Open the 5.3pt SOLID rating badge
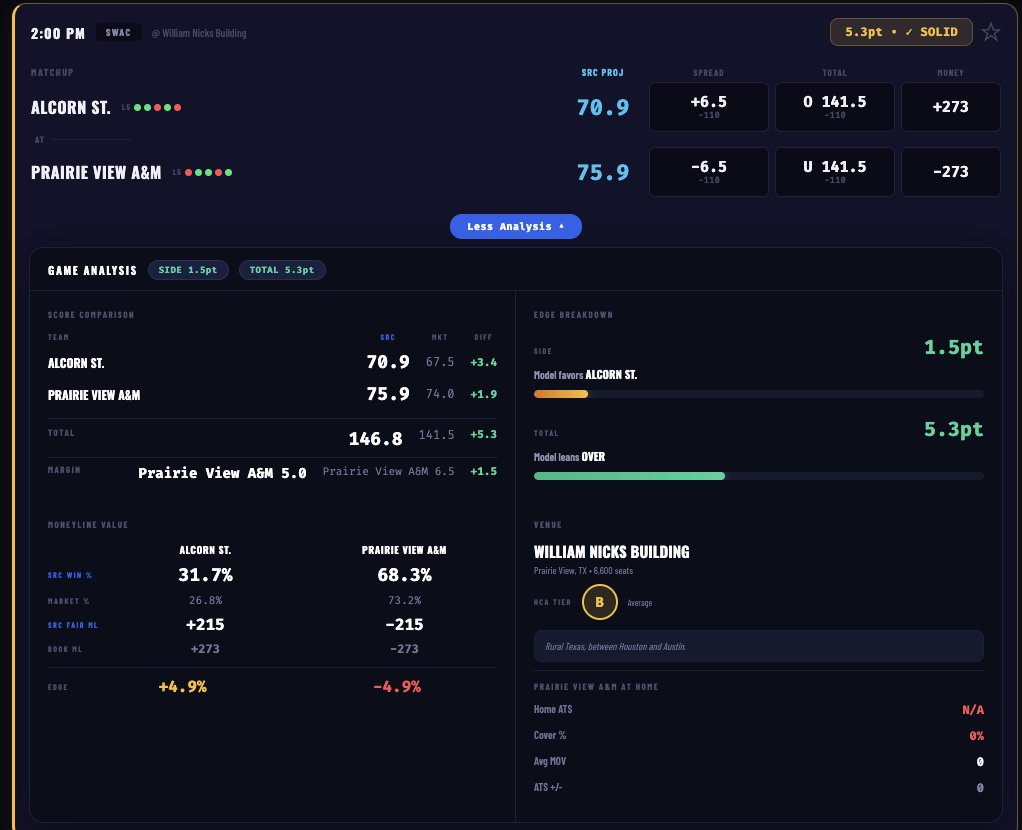The width and height of the screenshot is (1022, 830). click(901, 32)
